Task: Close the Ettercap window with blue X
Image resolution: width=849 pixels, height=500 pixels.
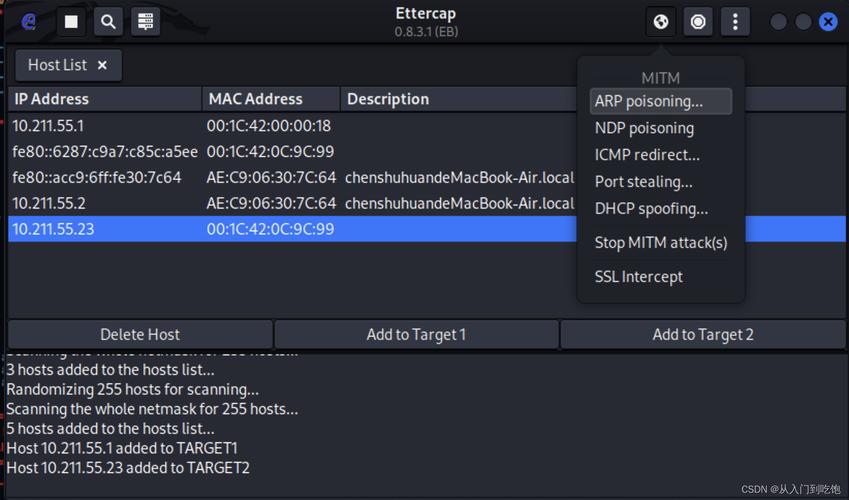Action: 828,22
